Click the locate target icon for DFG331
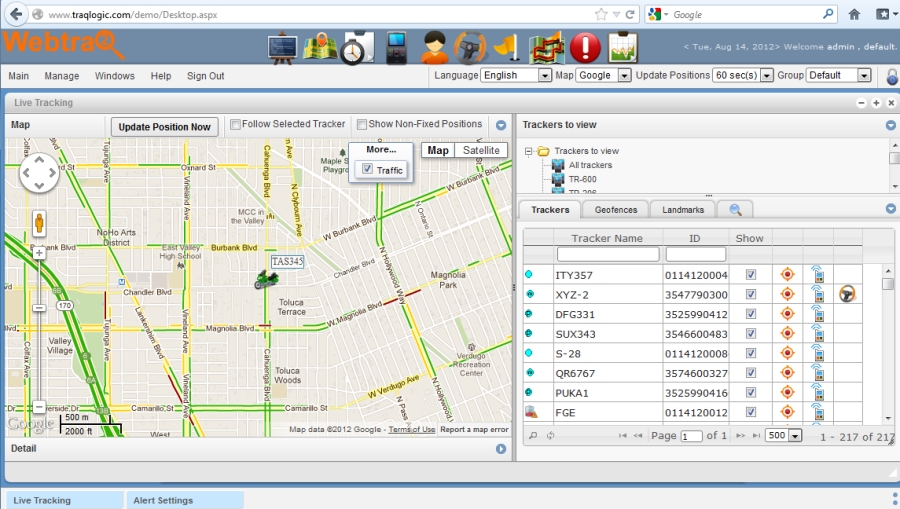This screenshot has height=509, width=900. click(788, 314)
